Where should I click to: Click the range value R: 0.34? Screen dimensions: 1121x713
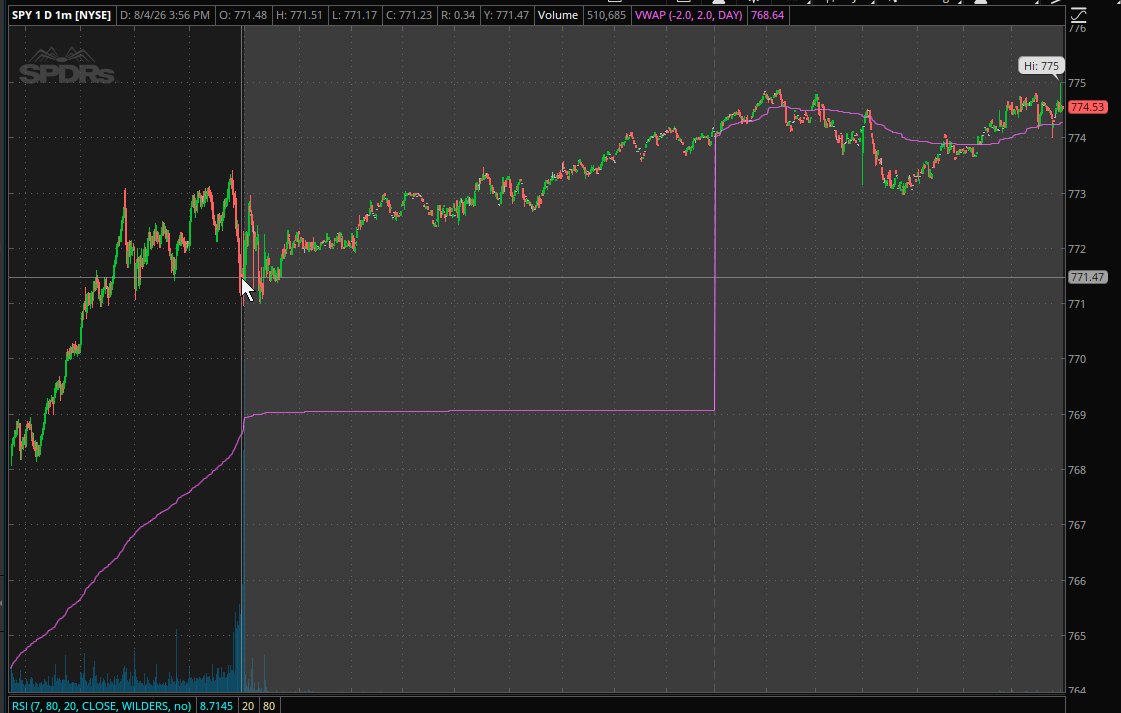pos(458,15)
